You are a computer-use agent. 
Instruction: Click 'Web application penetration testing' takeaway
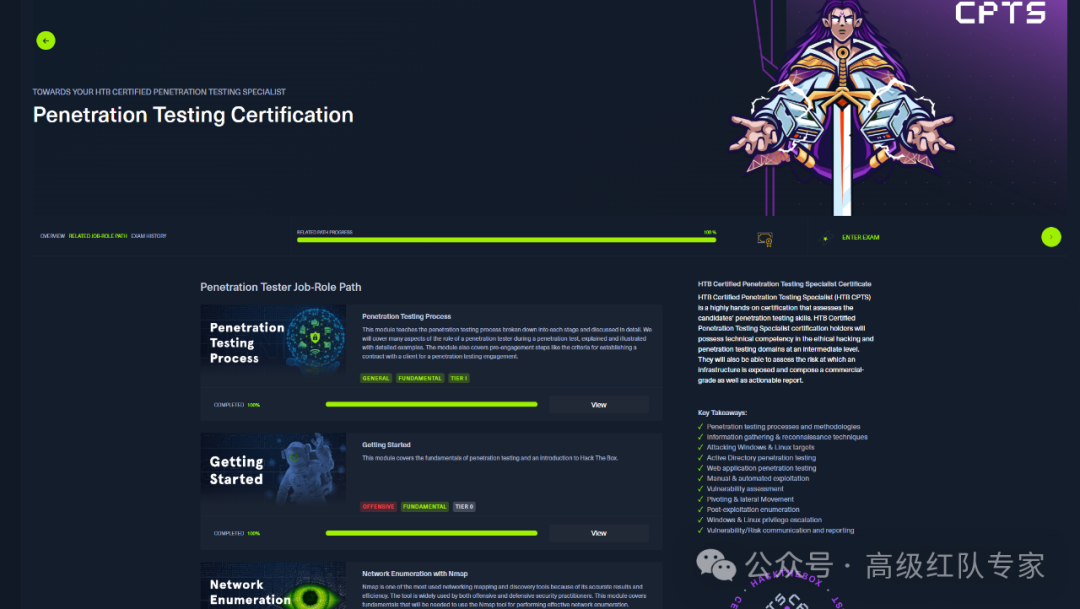[x=761, y=468]
